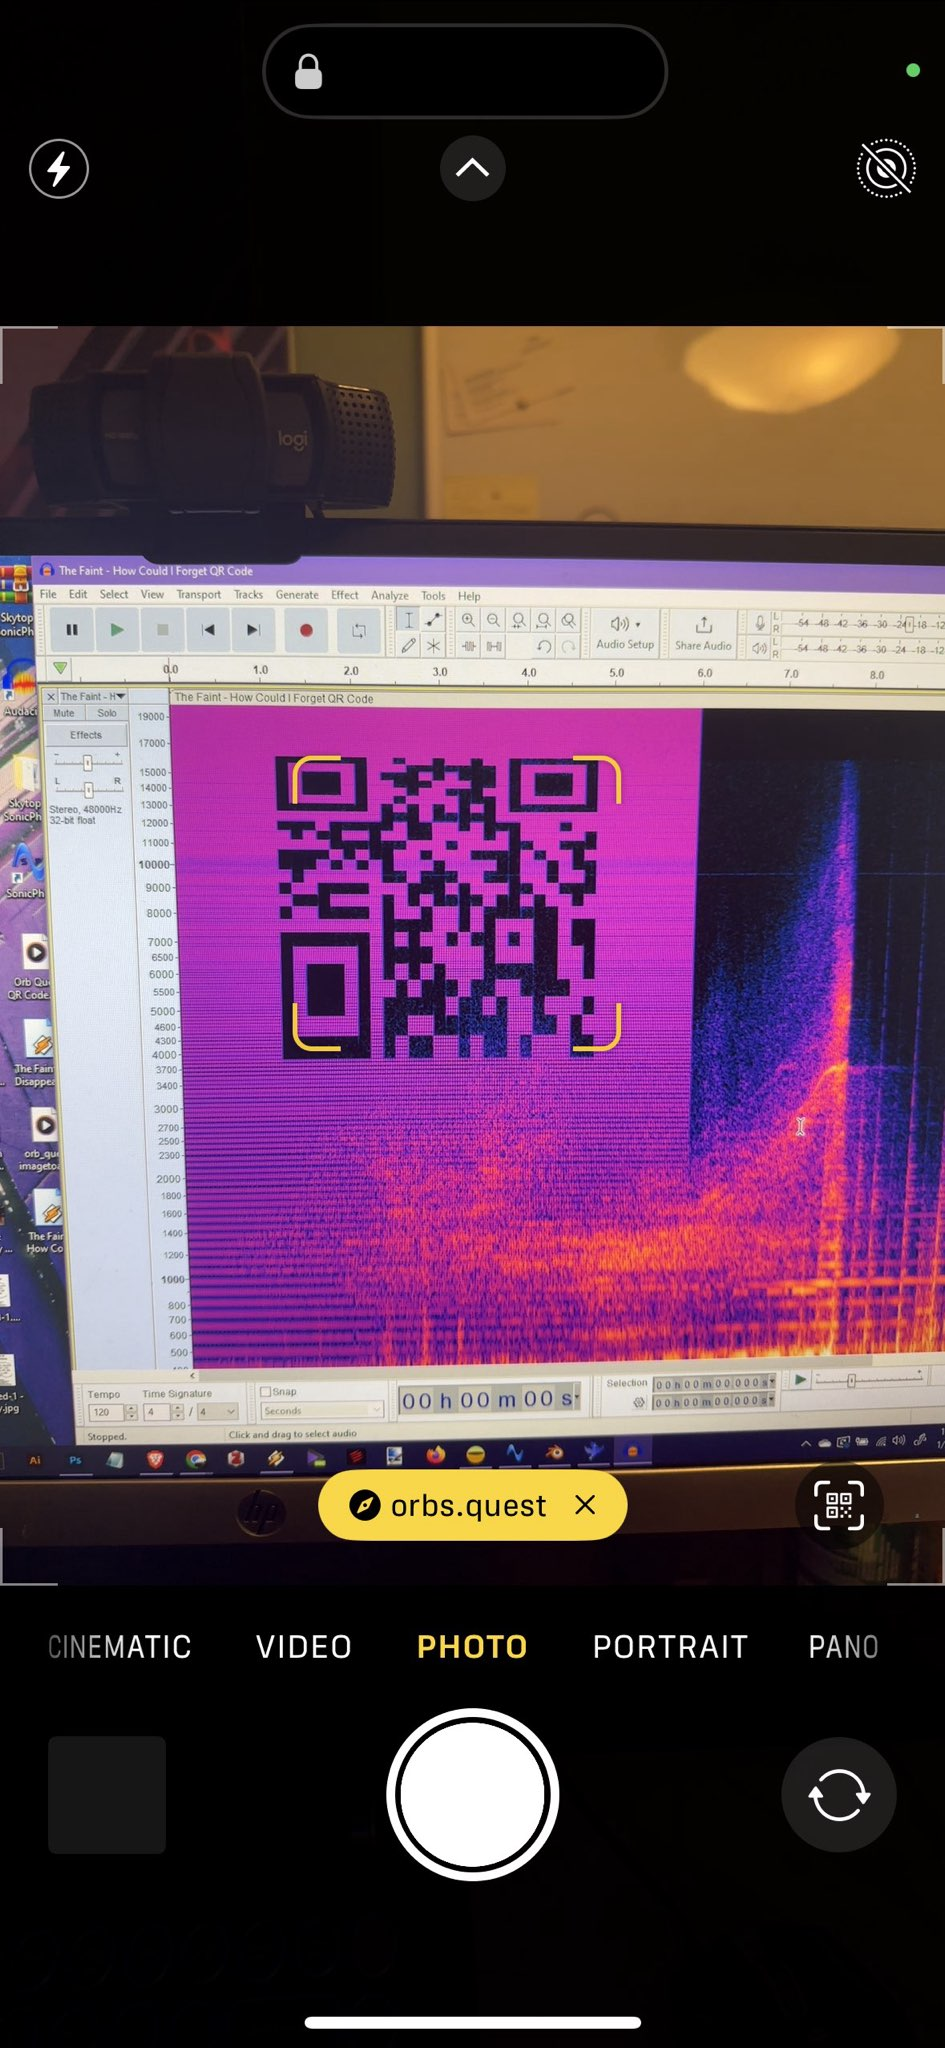Image resolution: width=945 pixels, height=2048 pixels.
Task: Switch to Video mode
Action: [x=304, y=1647]
